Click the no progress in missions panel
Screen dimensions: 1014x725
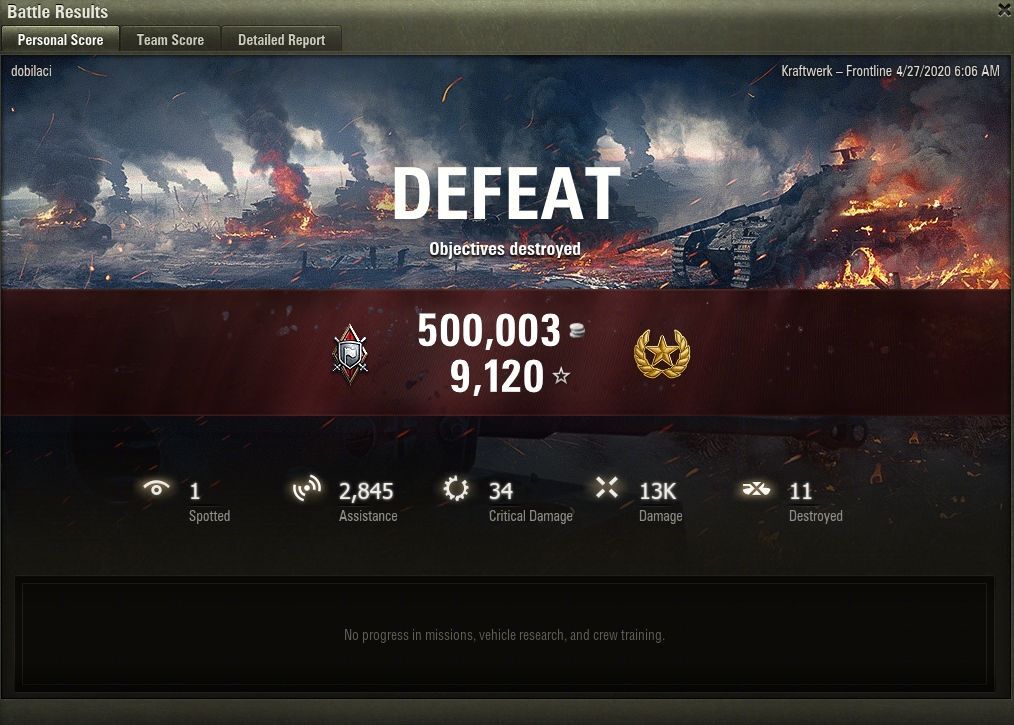point(504,634)
